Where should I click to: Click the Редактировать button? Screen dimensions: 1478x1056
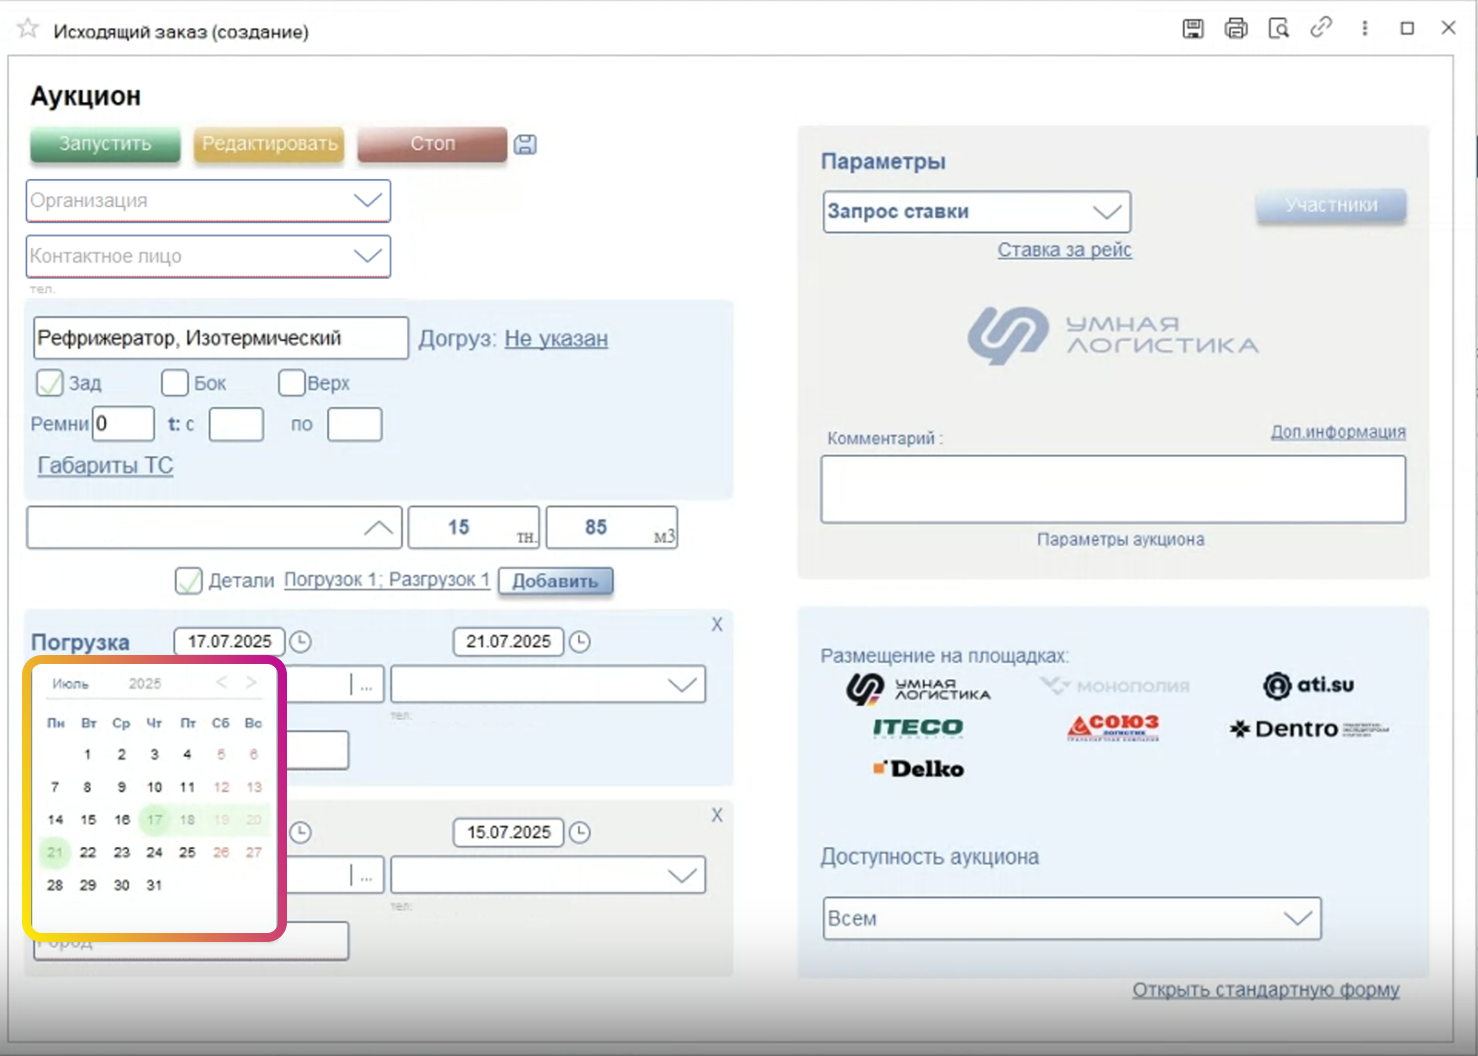(x=269, y=144)
